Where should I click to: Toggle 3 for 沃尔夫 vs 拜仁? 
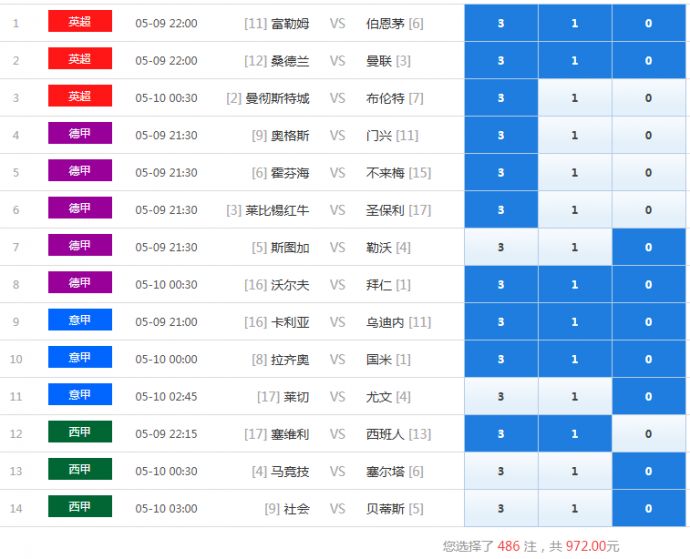501,284
